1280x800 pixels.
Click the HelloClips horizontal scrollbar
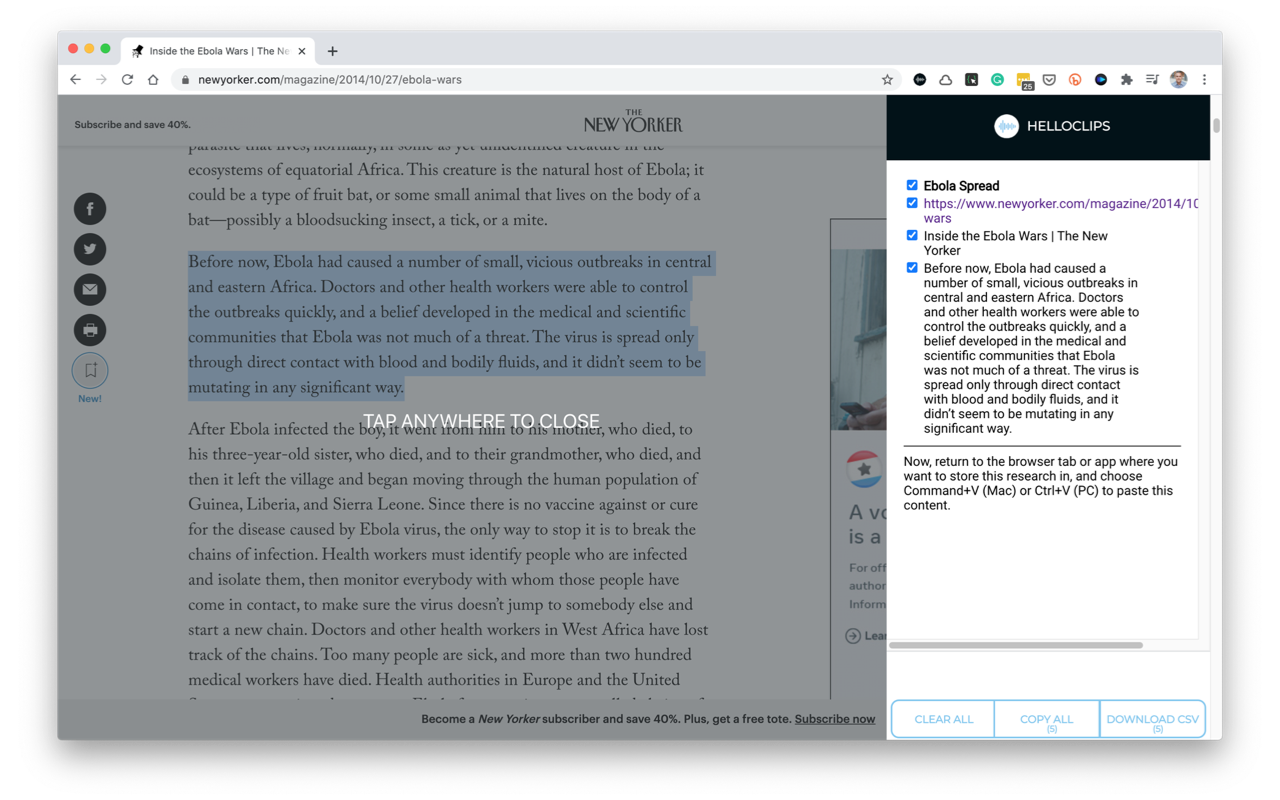pos(1015,645)
